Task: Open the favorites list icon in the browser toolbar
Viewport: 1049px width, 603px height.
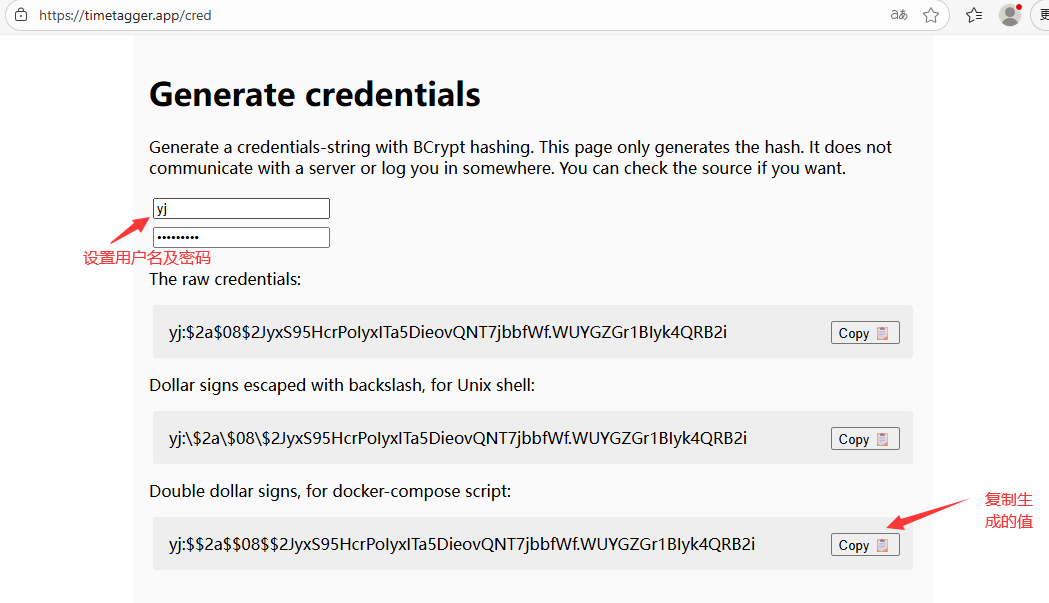Action: tap(974, 15)
